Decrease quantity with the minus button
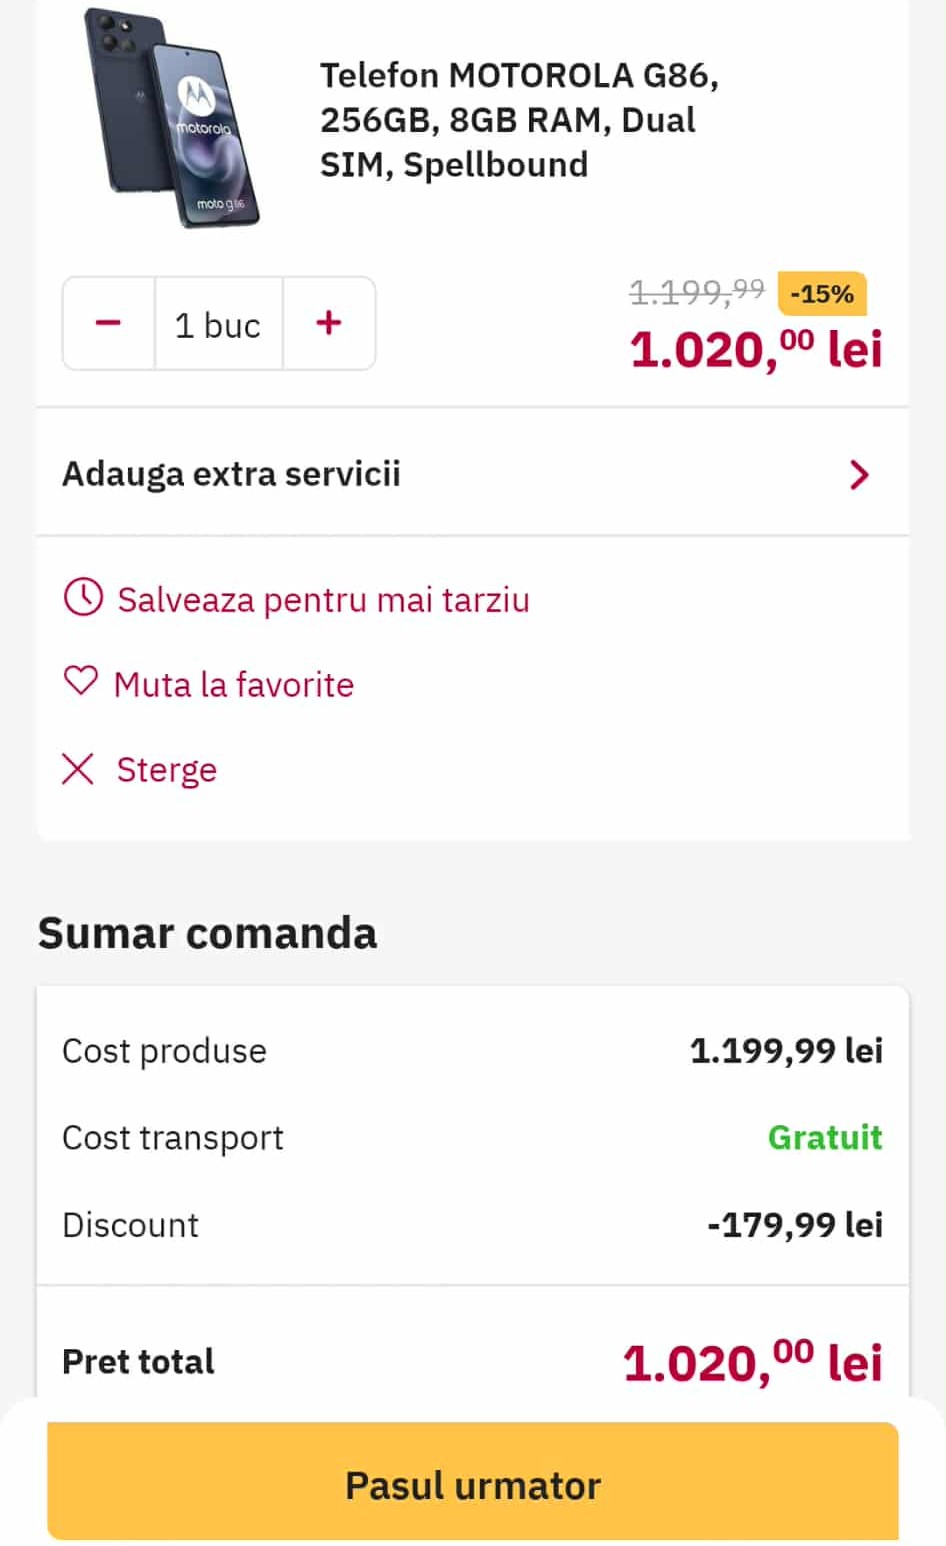 pyautogui.click(x=108, y=323)
